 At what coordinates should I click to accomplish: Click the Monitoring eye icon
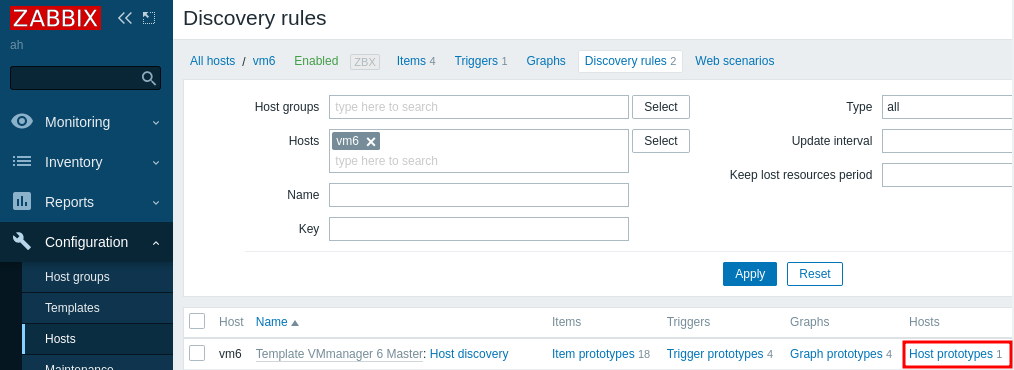point(22,122)
